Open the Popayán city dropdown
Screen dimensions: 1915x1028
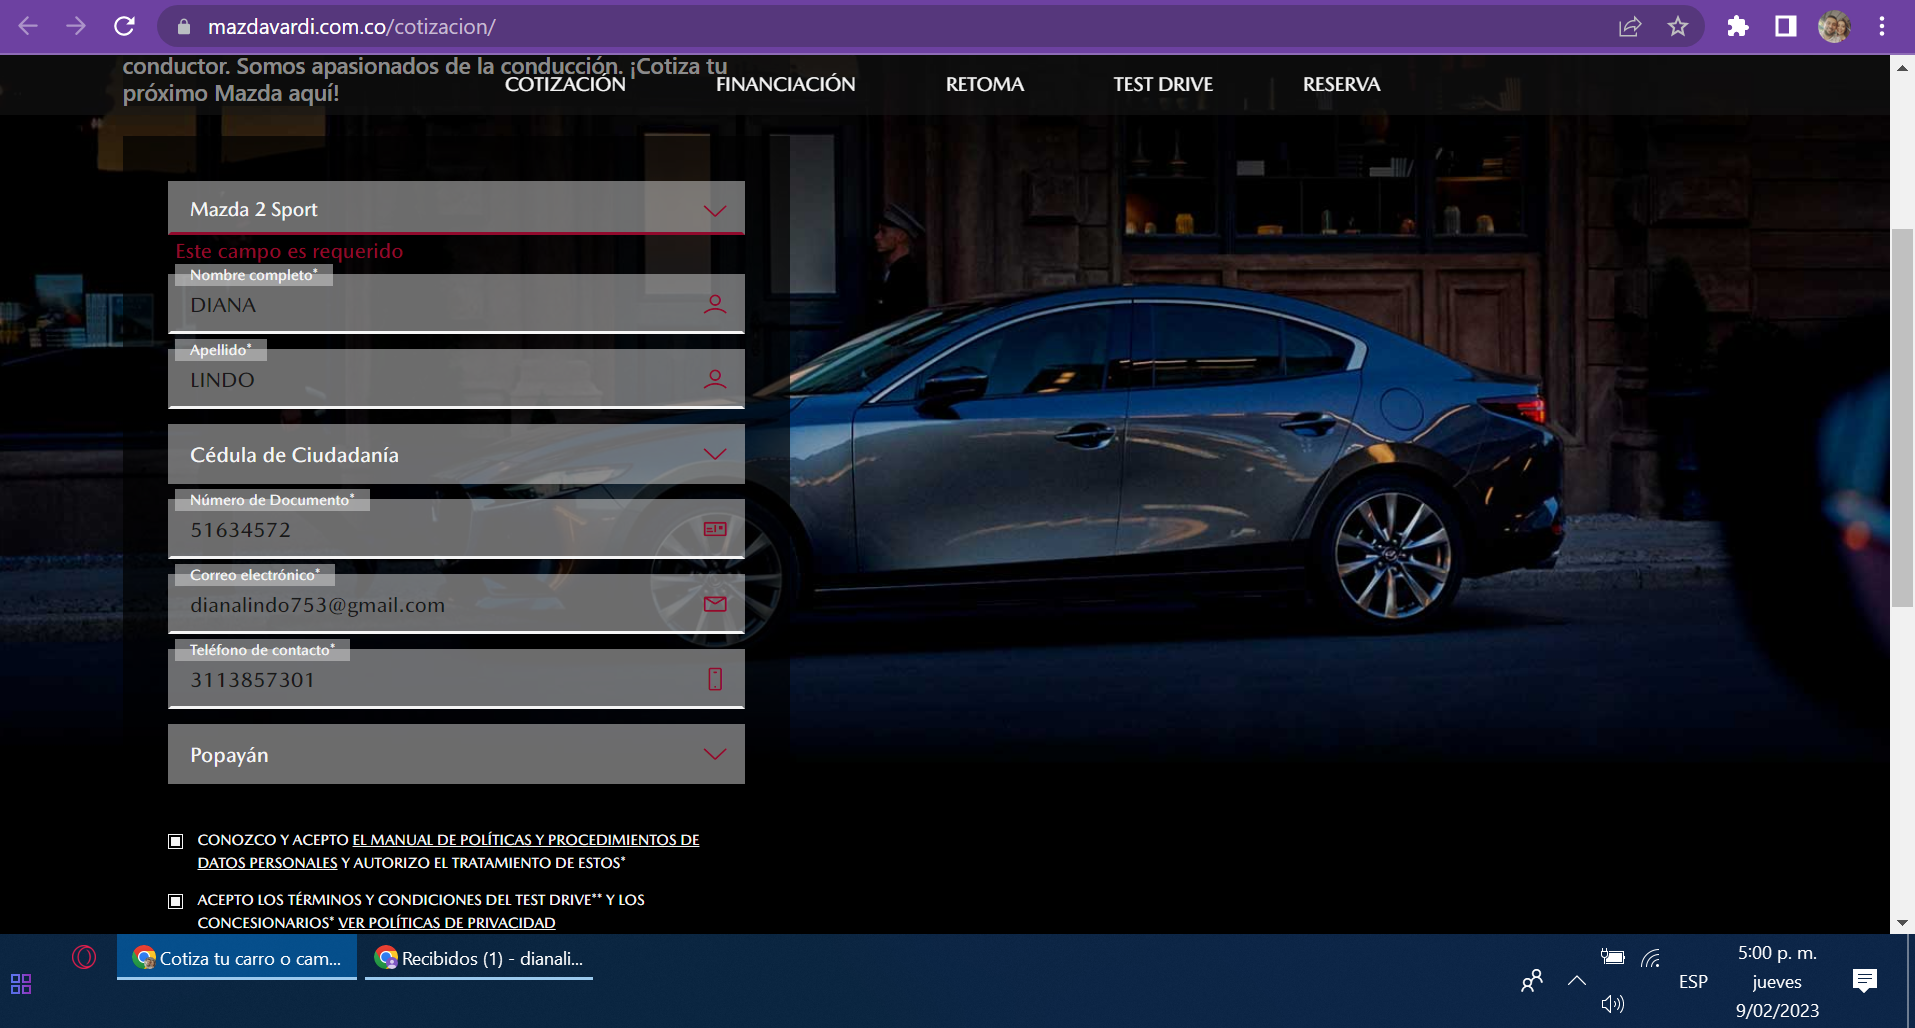[456, 754]
